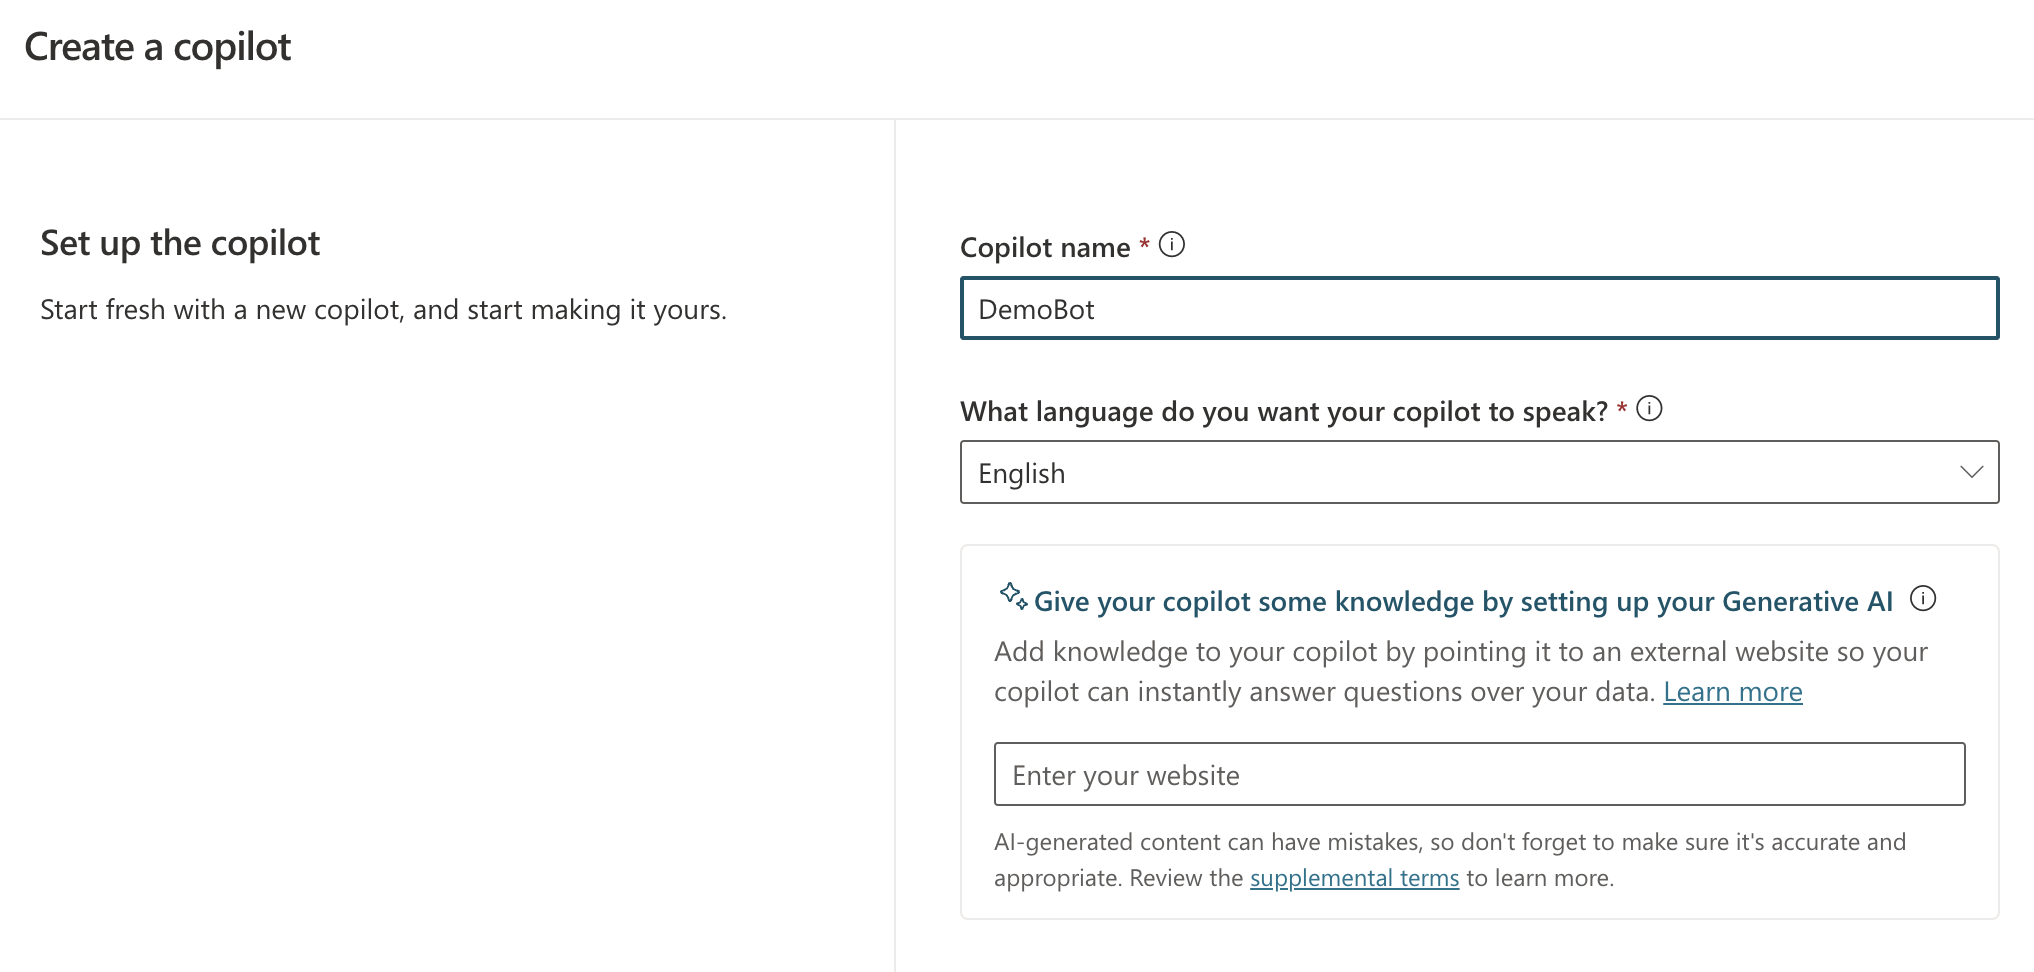Open the Generative AI info tooltip icon
Image resolution: width=2034 pixels, height=972 pixels.
(x=1923, y=599)
